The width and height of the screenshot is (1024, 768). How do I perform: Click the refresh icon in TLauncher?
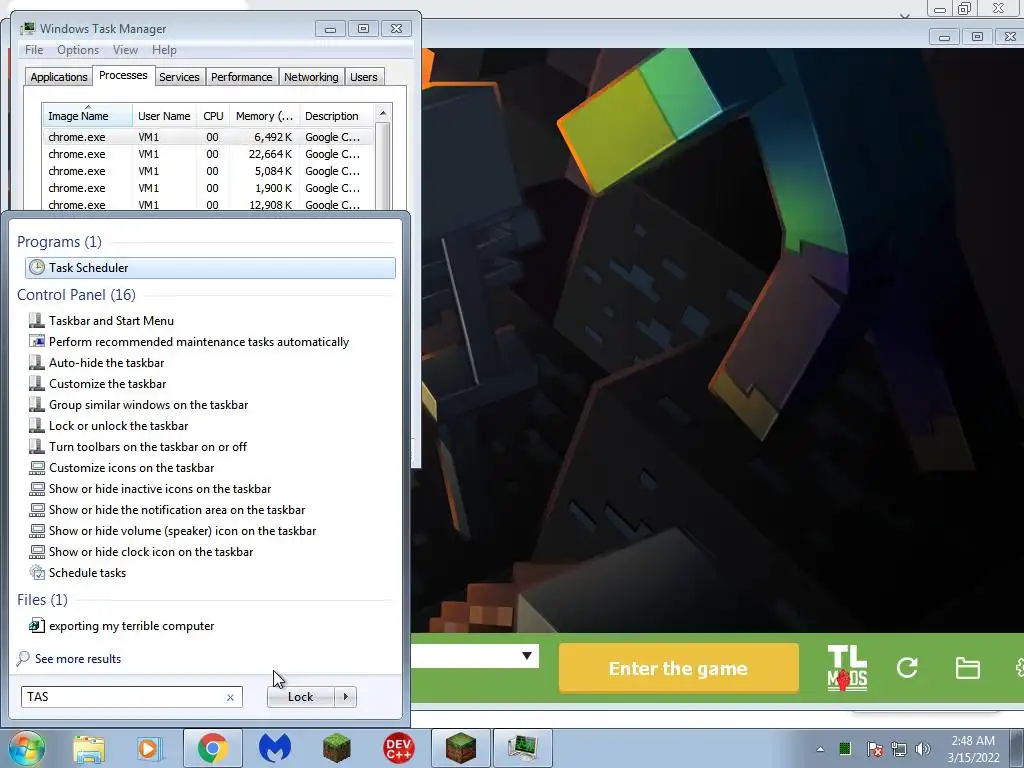point(907,667)
